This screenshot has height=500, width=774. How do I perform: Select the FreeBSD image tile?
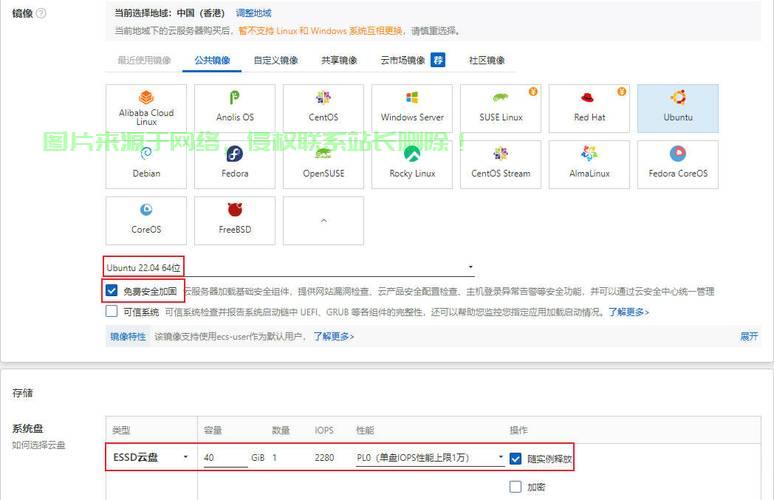tap(234, 221)
